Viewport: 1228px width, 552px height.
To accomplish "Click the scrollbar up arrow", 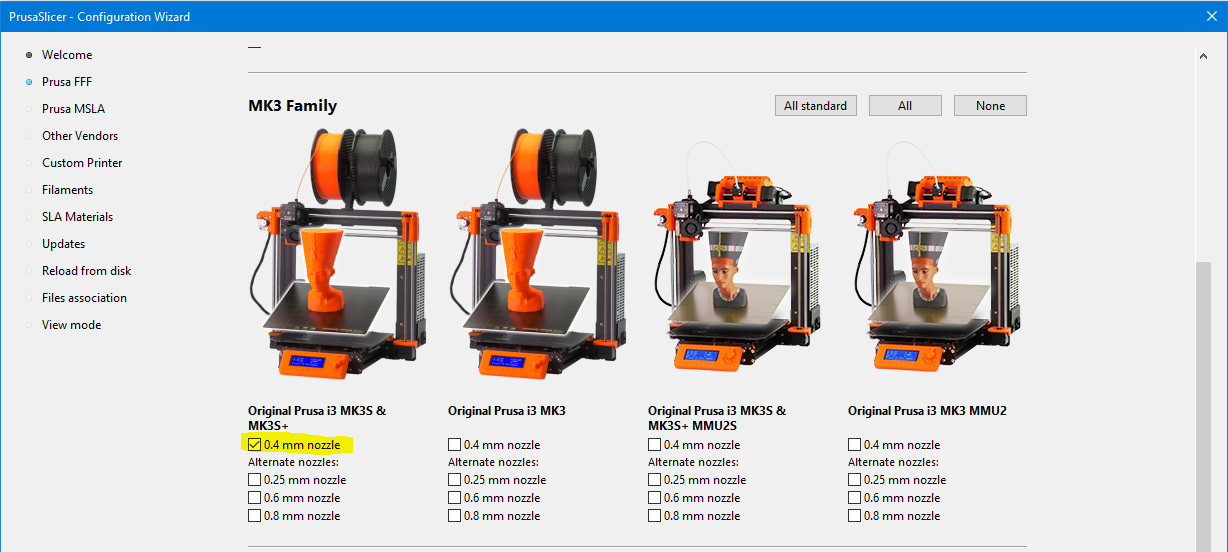I will (1203, 57).
